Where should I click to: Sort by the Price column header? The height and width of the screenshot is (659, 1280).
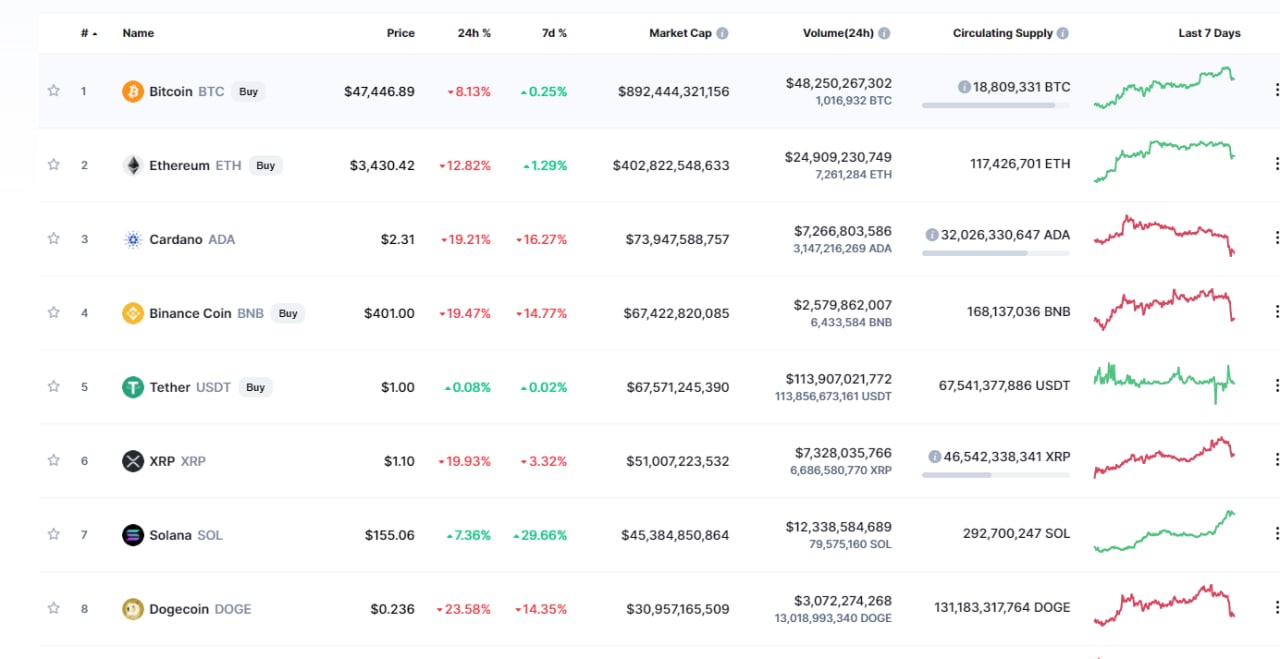401,33
